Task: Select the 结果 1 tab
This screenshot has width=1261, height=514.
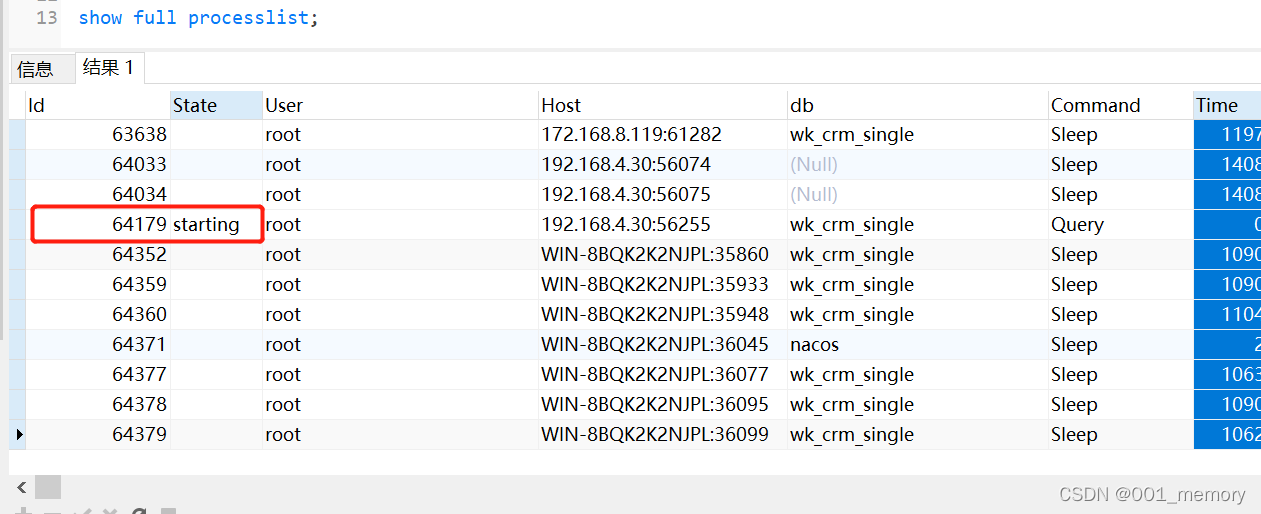Action: (109, 68)
